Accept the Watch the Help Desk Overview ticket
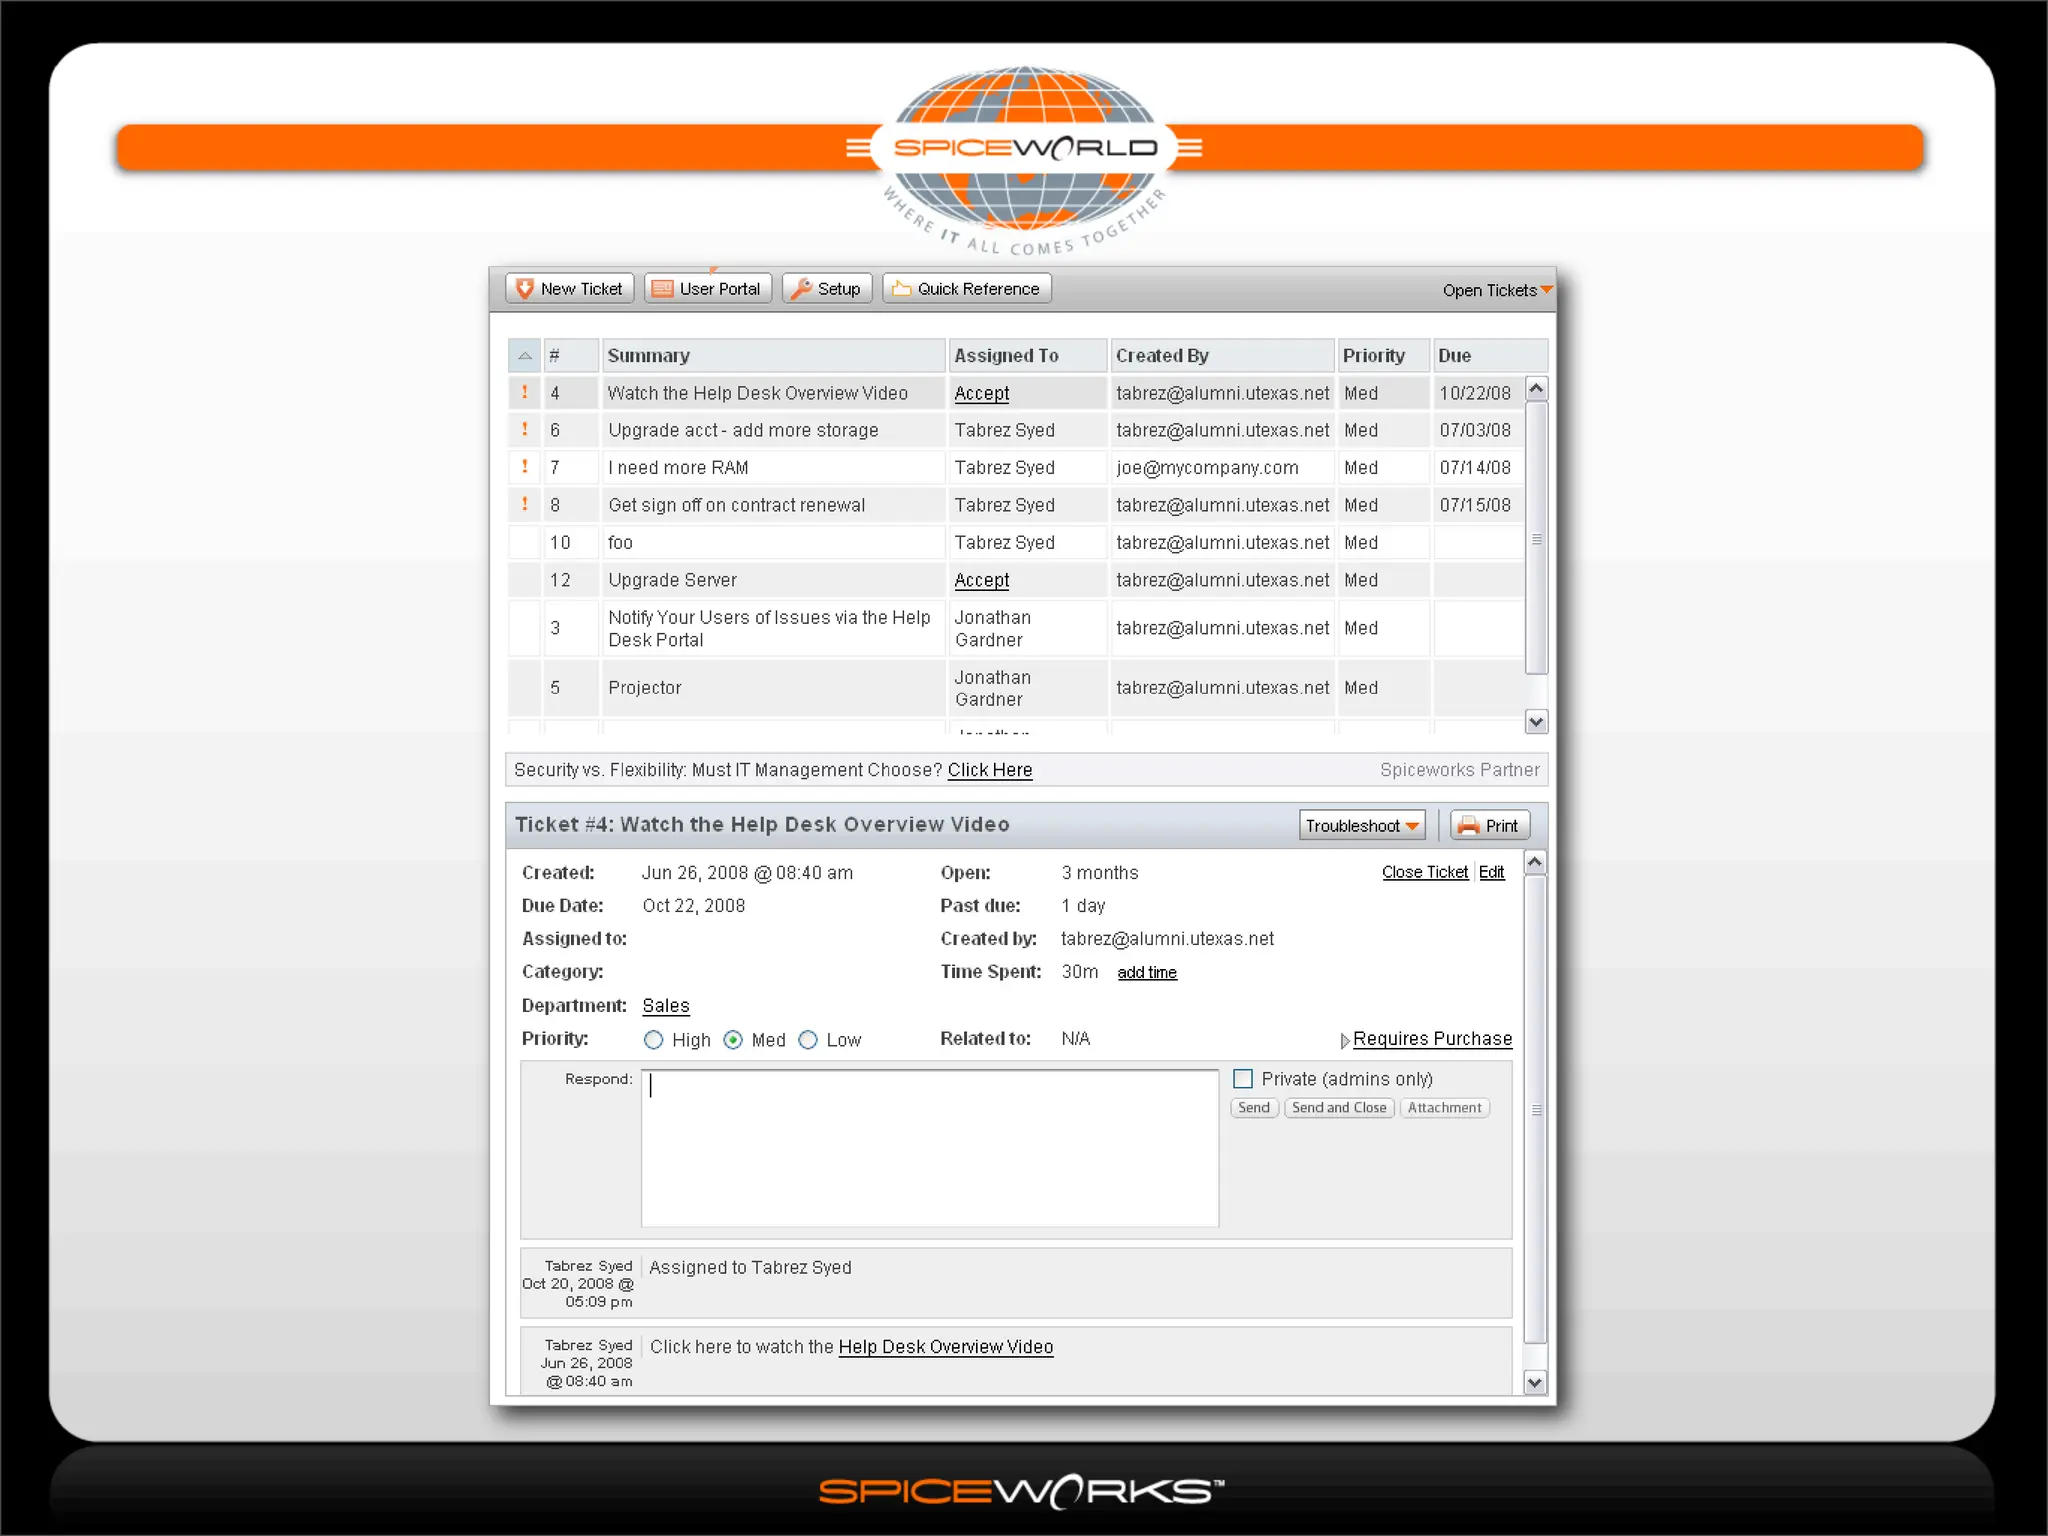 click(982, 394)
